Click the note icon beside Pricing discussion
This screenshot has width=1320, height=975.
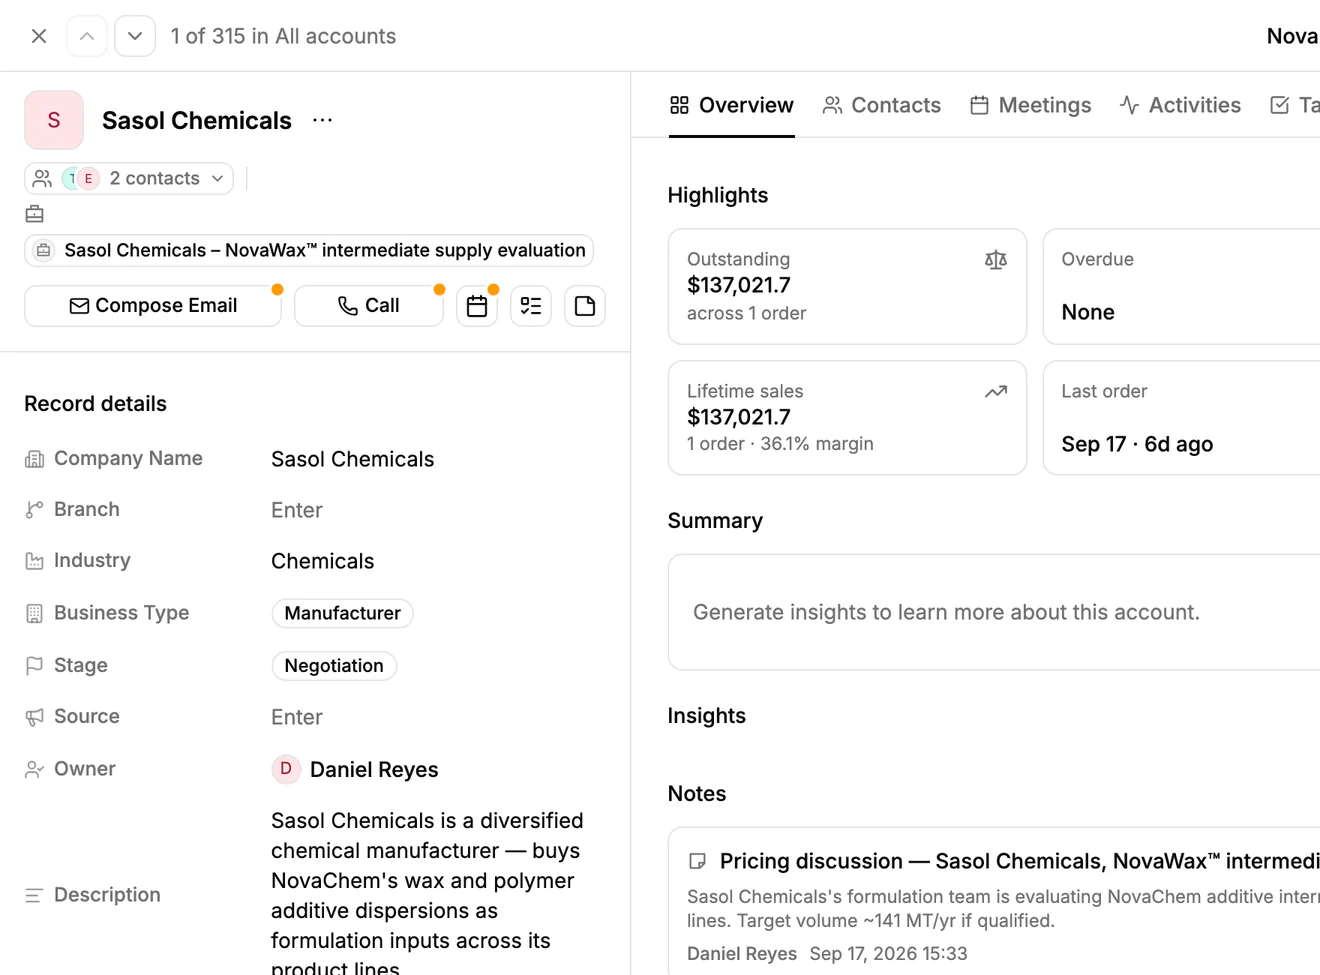click(x=698, y=861)
